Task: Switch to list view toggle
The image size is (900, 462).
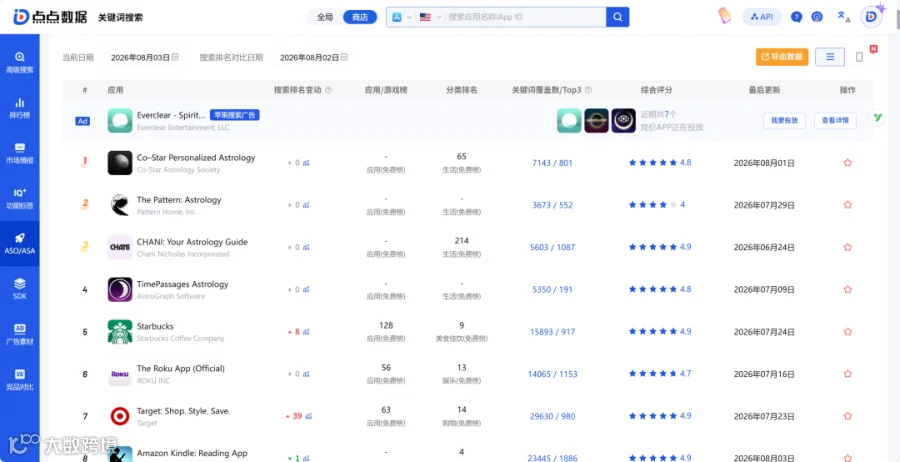Action: [x=829, y=57]
